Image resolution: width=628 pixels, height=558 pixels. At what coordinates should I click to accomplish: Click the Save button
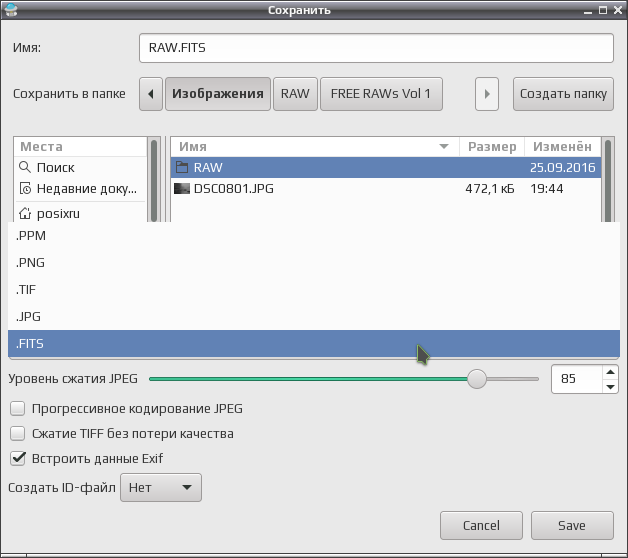(x=572, y=525)
